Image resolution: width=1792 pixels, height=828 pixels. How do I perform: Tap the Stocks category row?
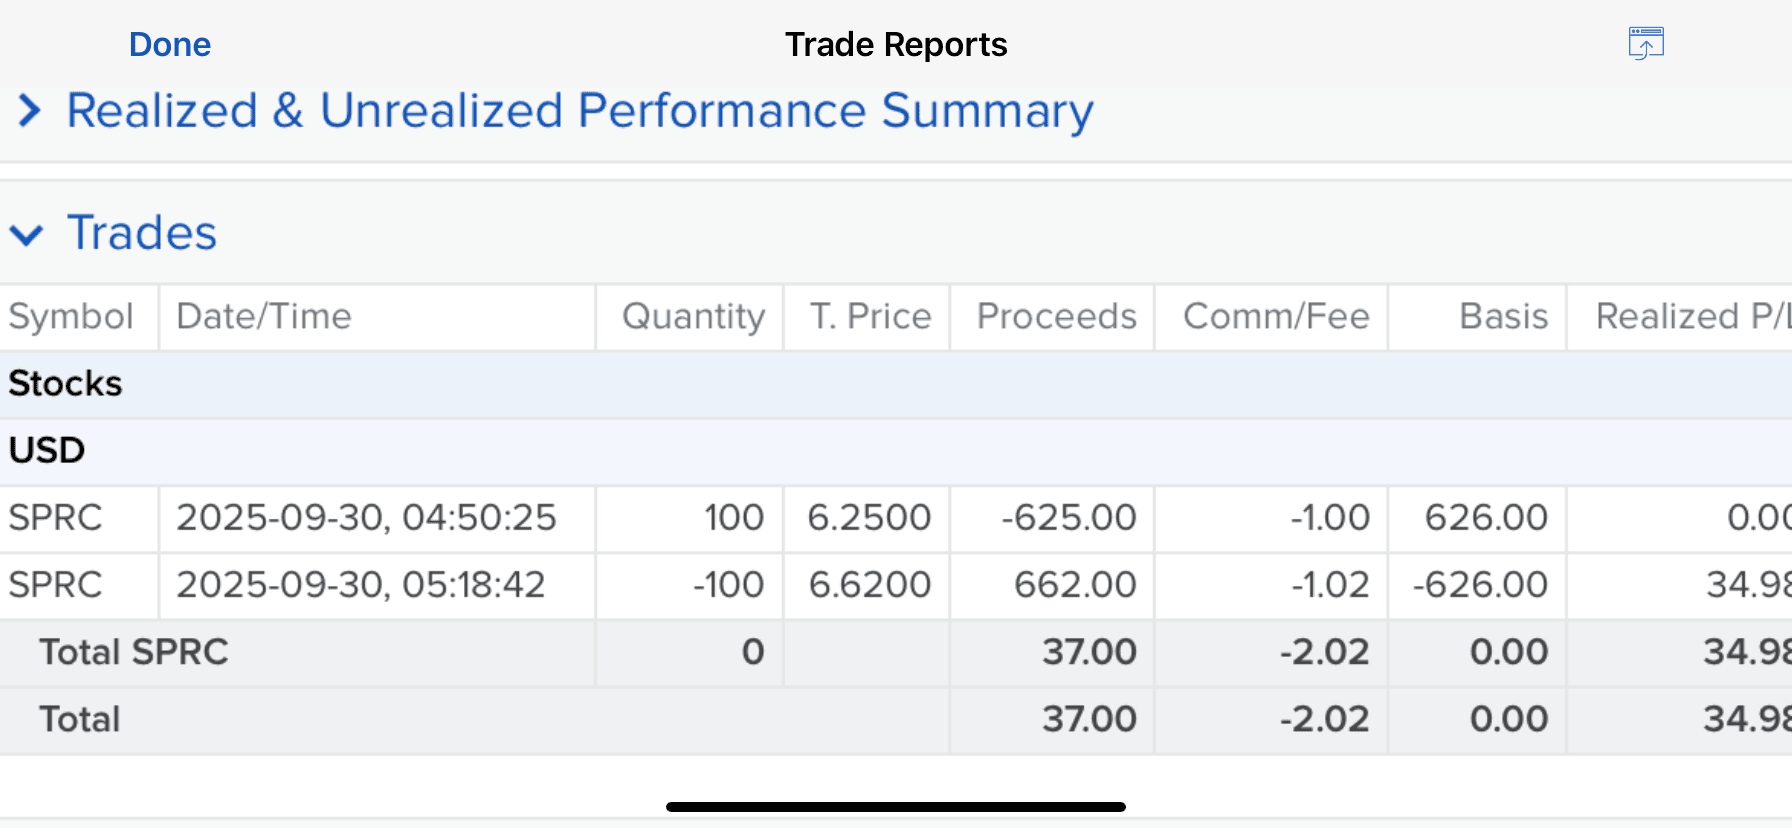[66, 384]
